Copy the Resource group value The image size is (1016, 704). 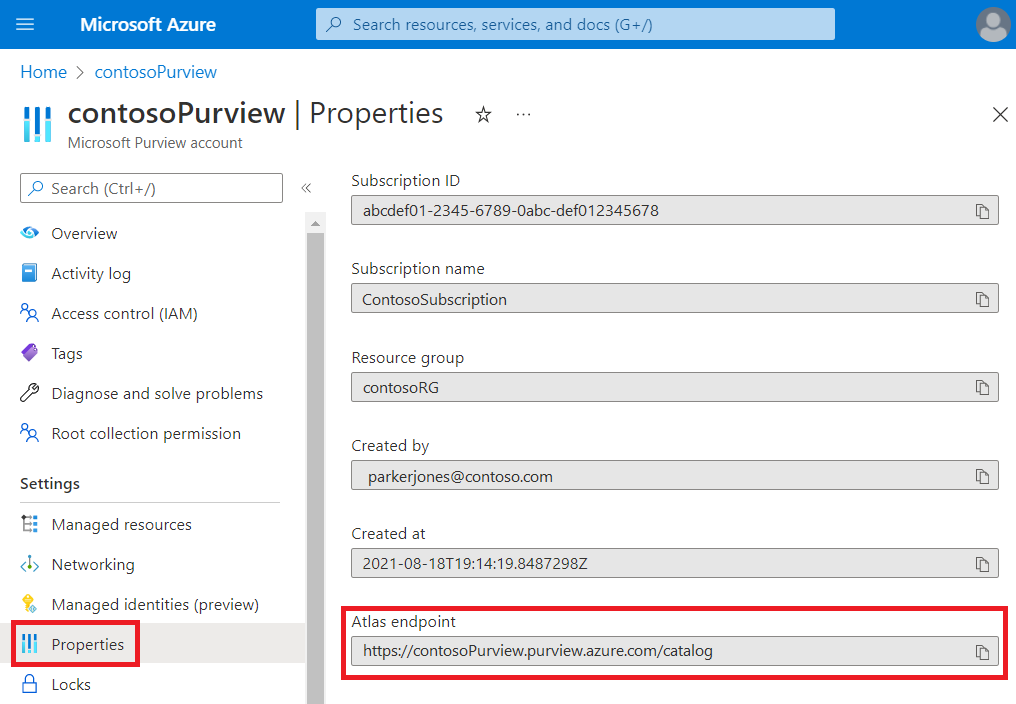tap(983, 387)
